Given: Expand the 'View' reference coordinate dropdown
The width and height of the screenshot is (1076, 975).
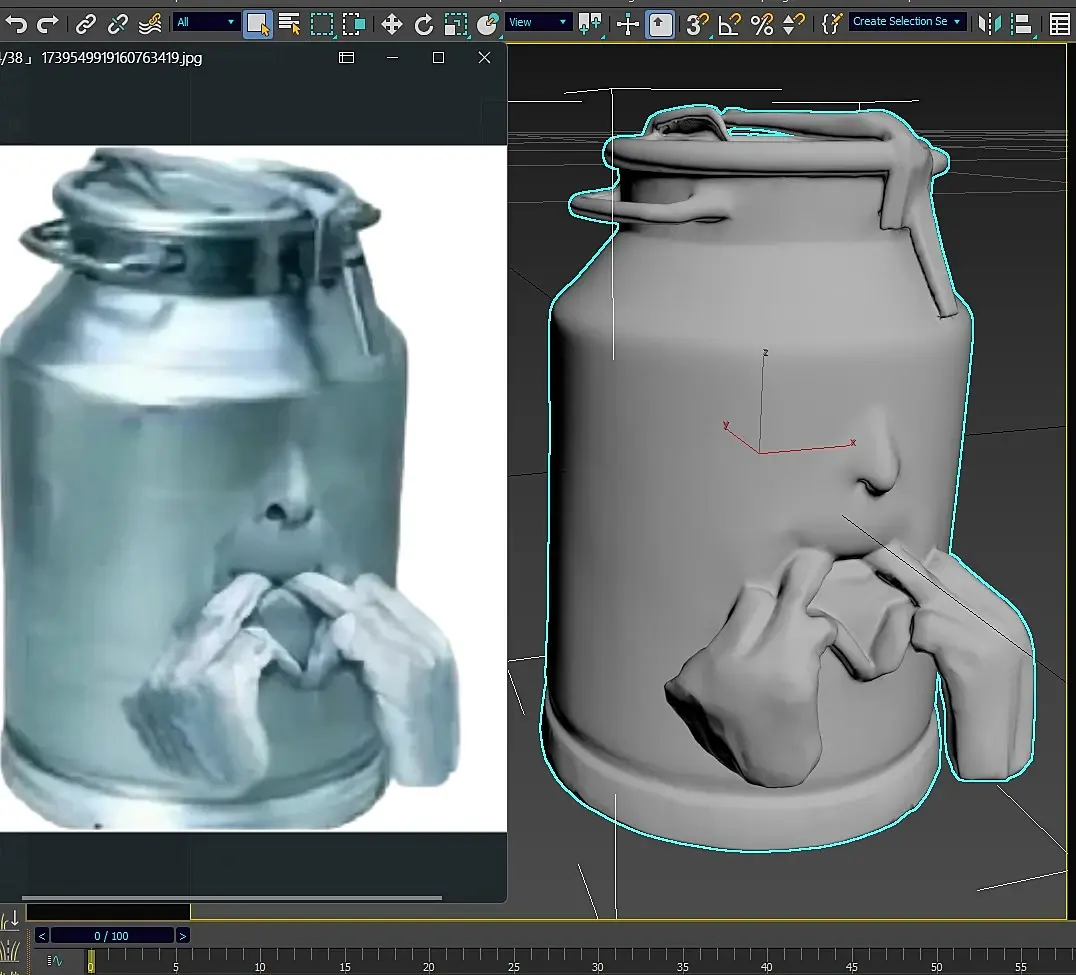Looking at the screenshot, I should click(x=538, y=22).
